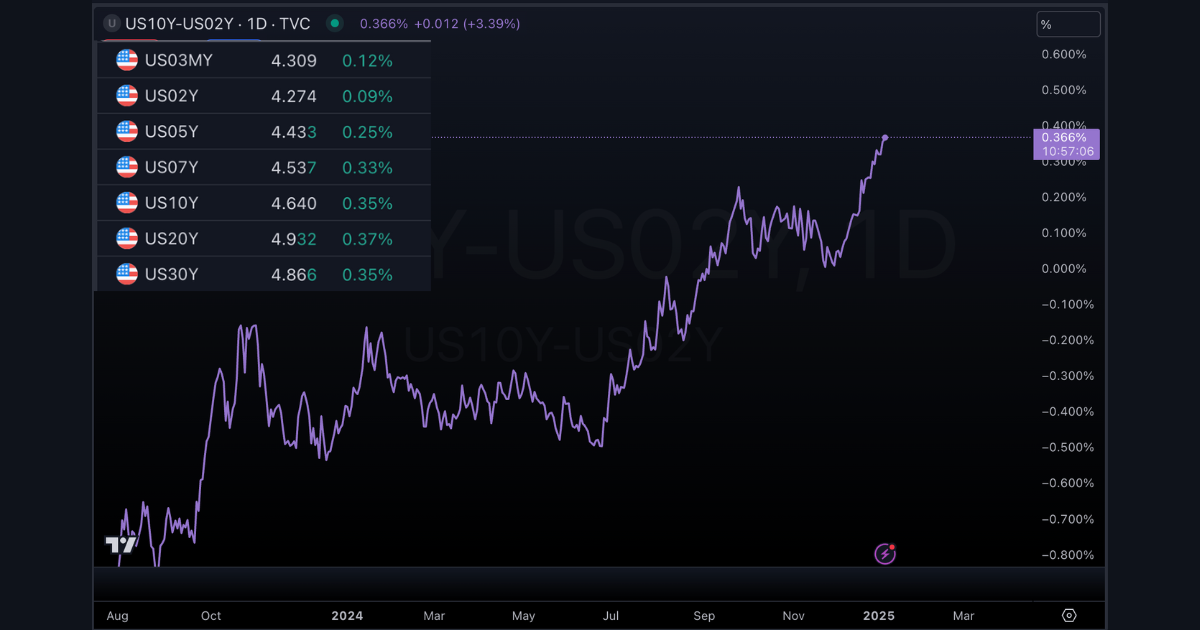Viewport: 1200px width, 630px height.
Task: Click the latest data point on line
Action: click(885, 137)
